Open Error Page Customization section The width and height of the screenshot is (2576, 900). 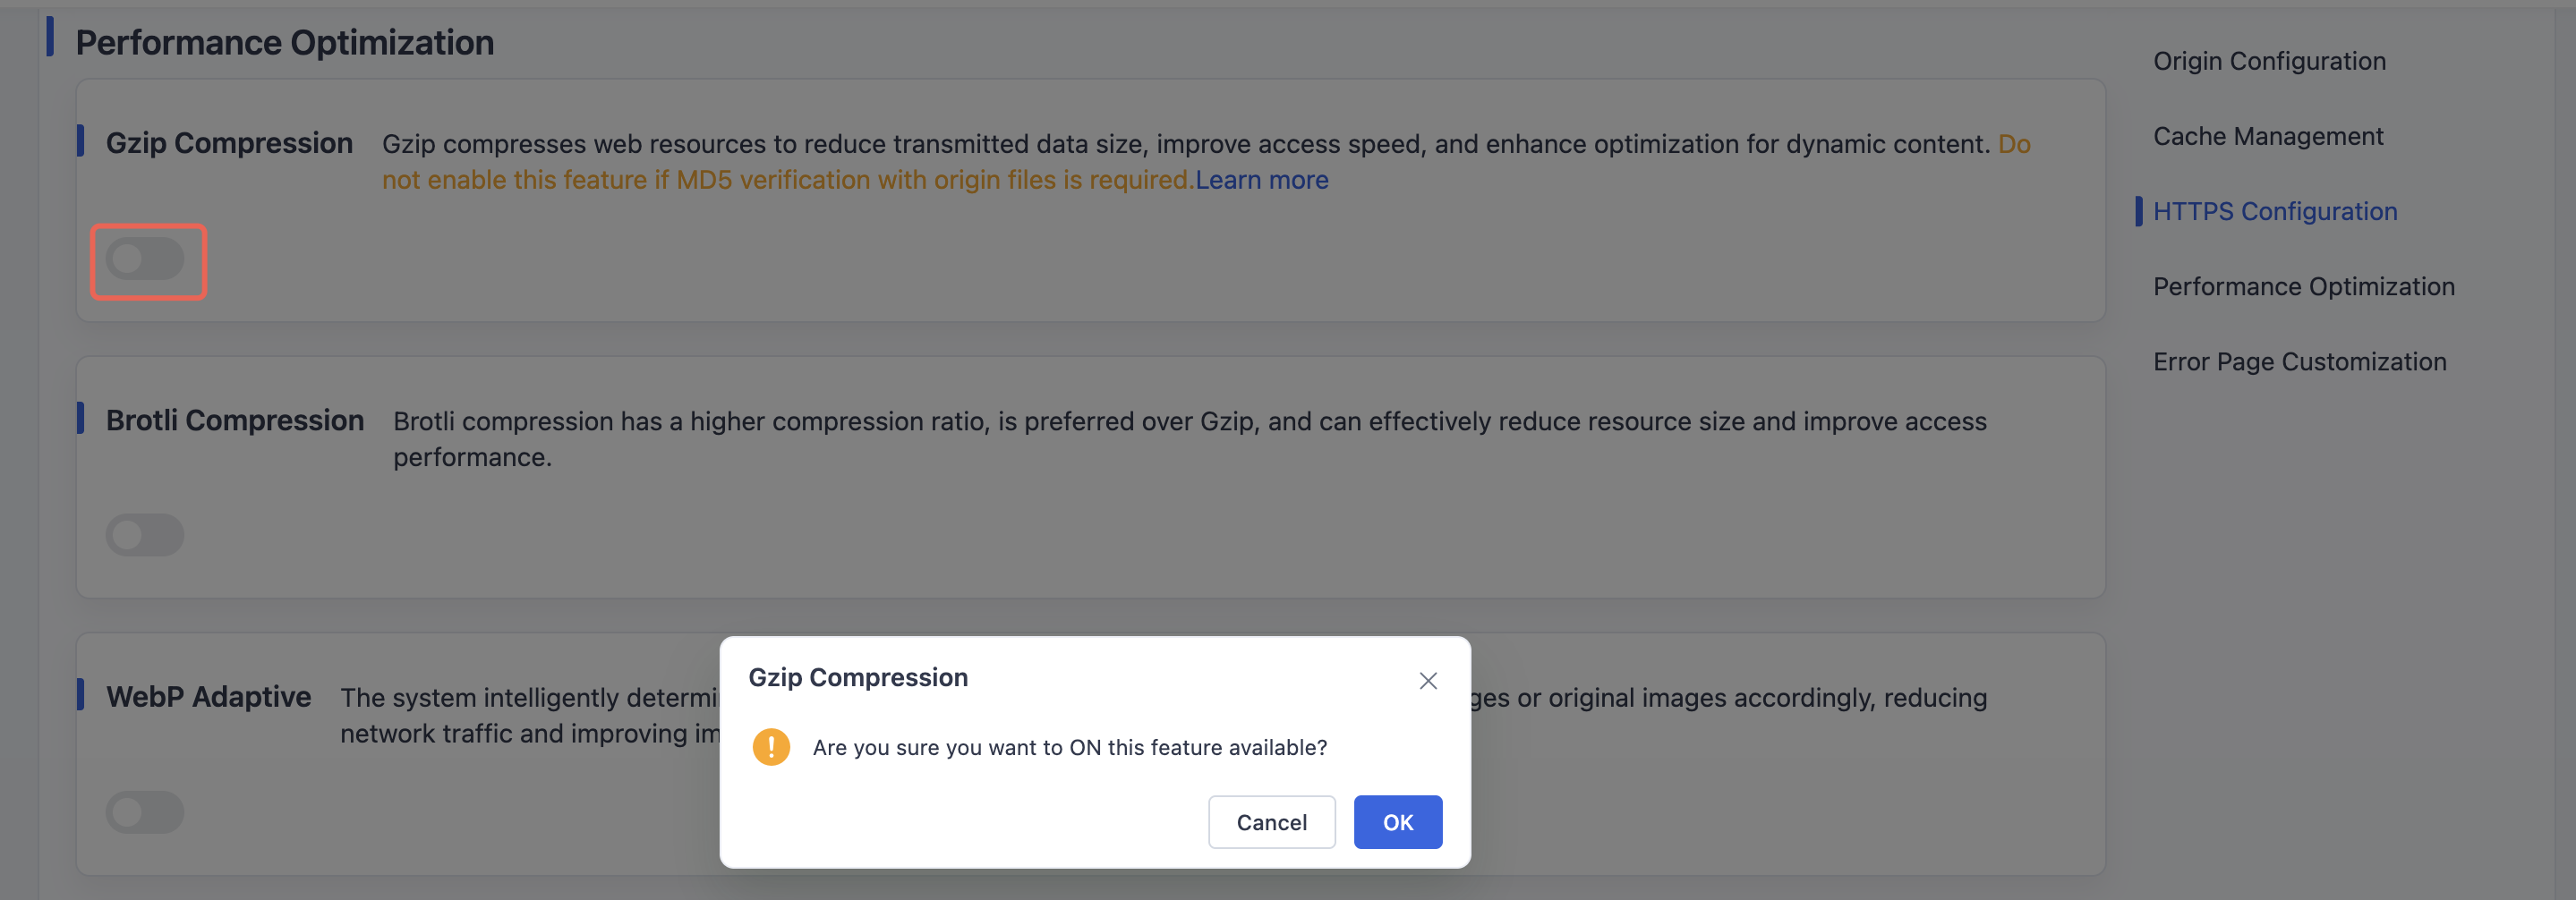(2299, 361)
